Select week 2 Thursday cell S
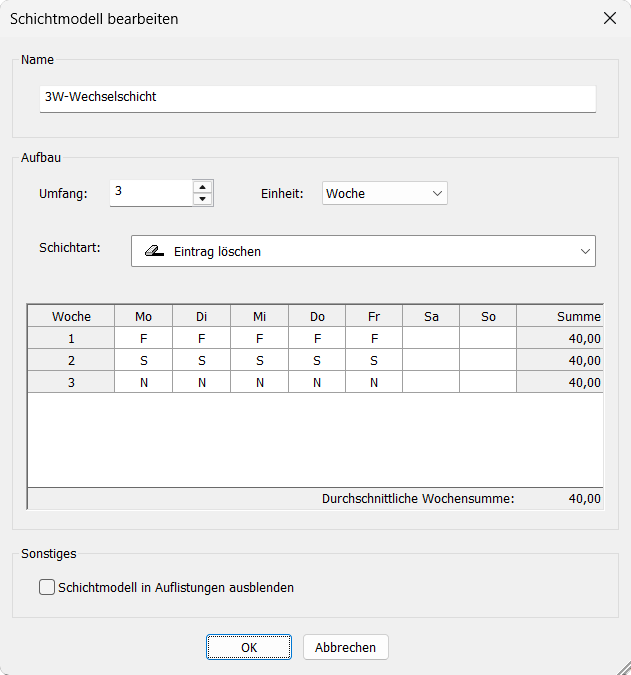631x675 pixels. point(317,360)
